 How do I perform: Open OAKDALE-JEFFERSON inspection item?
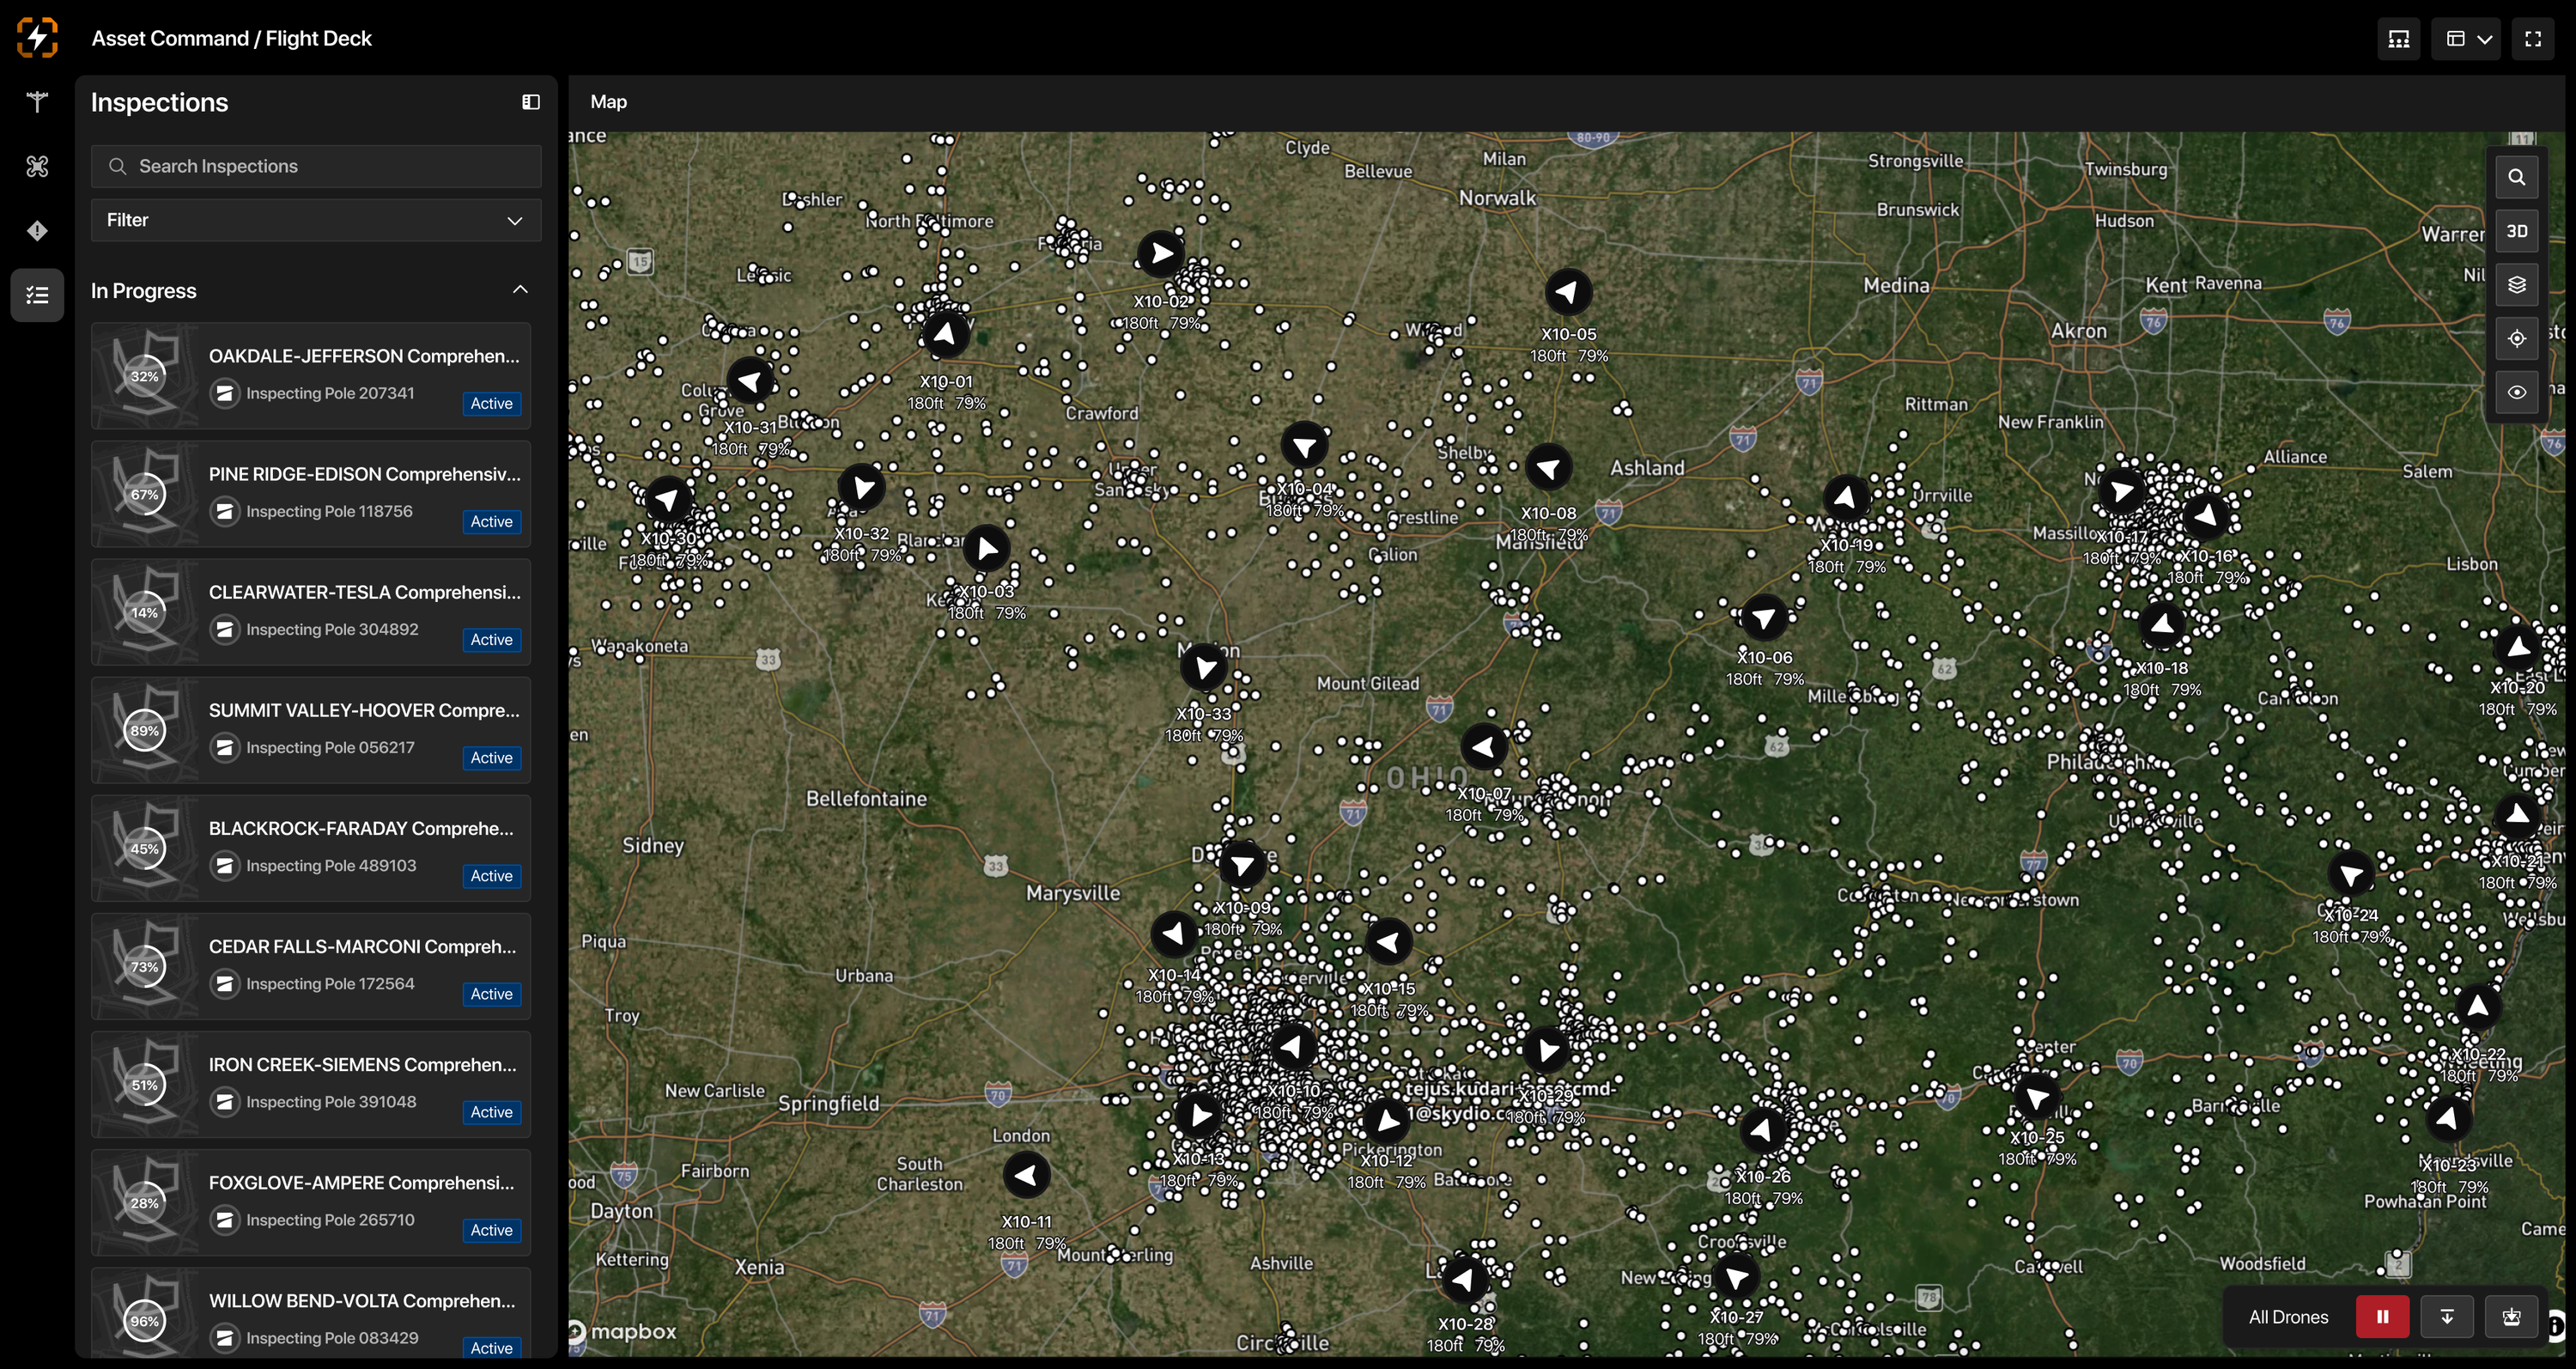[311, 376]
